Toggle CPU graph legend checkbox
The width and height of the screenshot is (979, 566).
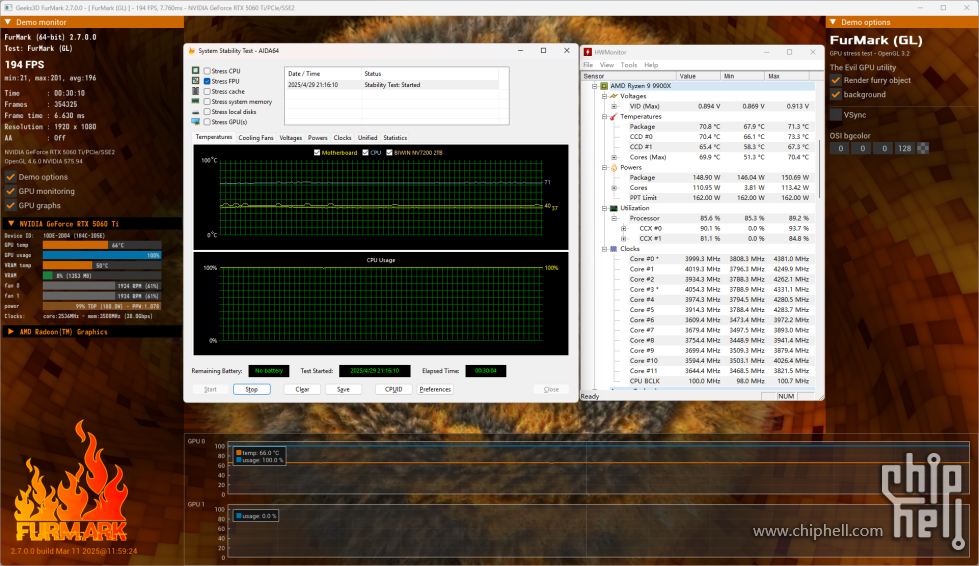[x=366, y=152]
